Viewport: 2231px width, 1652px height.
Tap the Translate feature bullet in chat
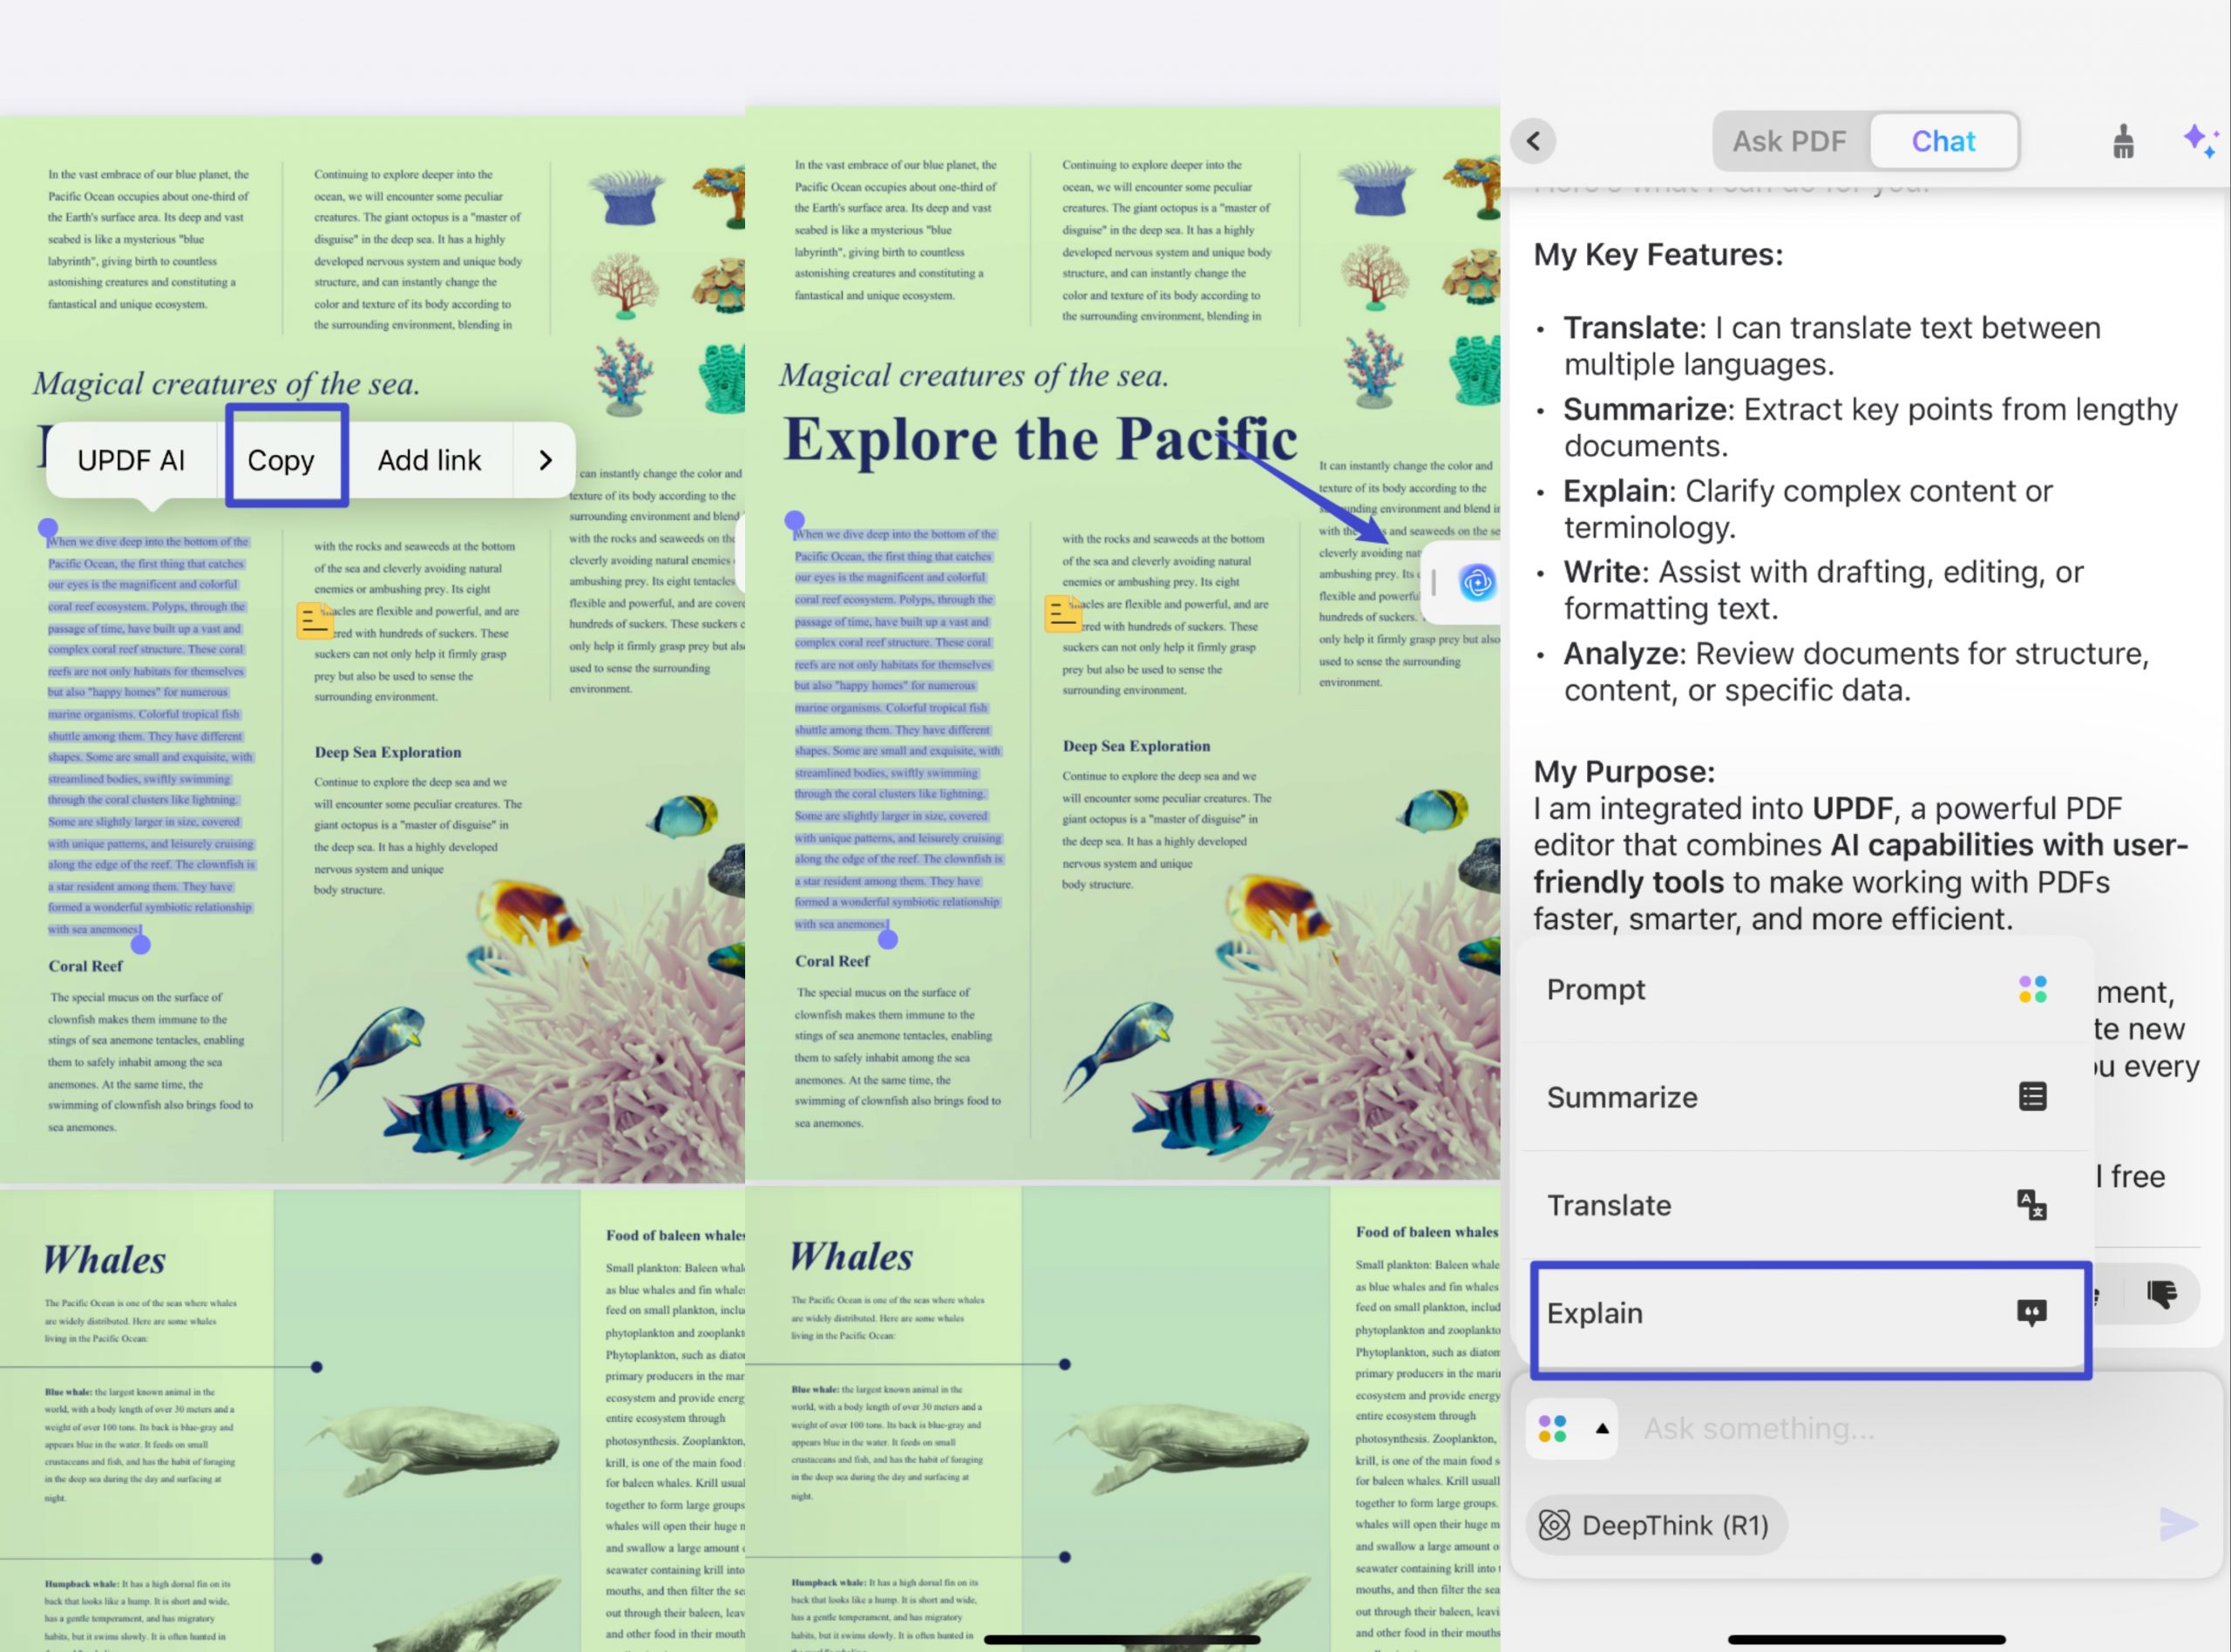pyautogui.click(x=1832, y=346)
